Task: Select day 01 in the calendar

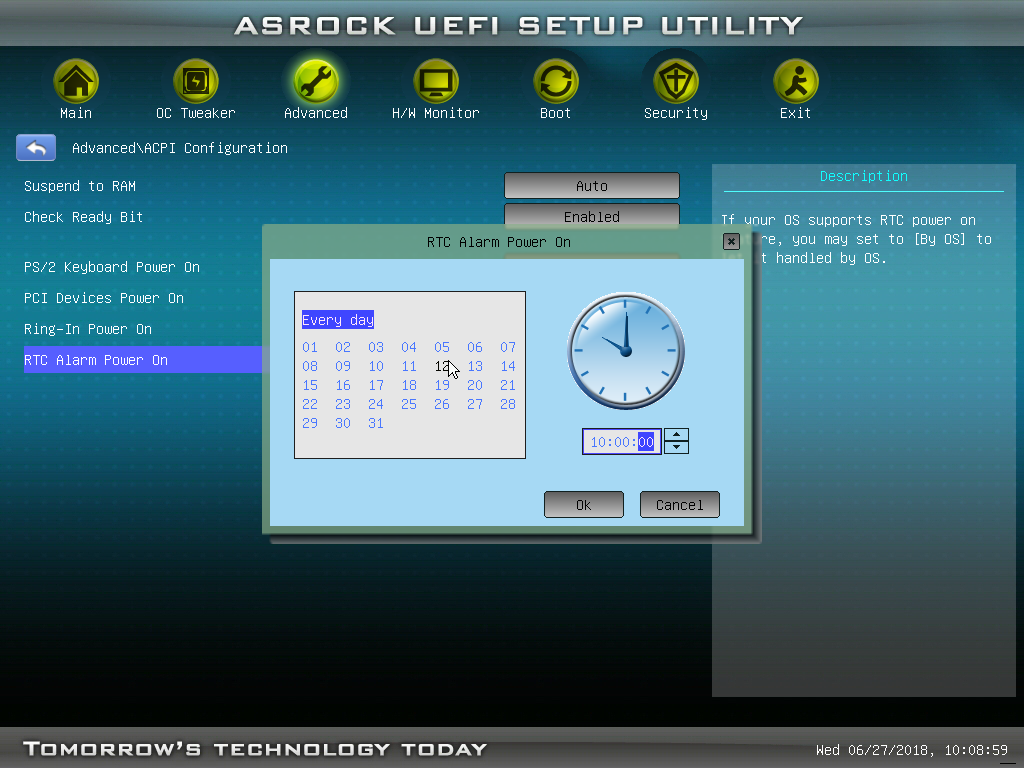Action: tap(310, 347)
